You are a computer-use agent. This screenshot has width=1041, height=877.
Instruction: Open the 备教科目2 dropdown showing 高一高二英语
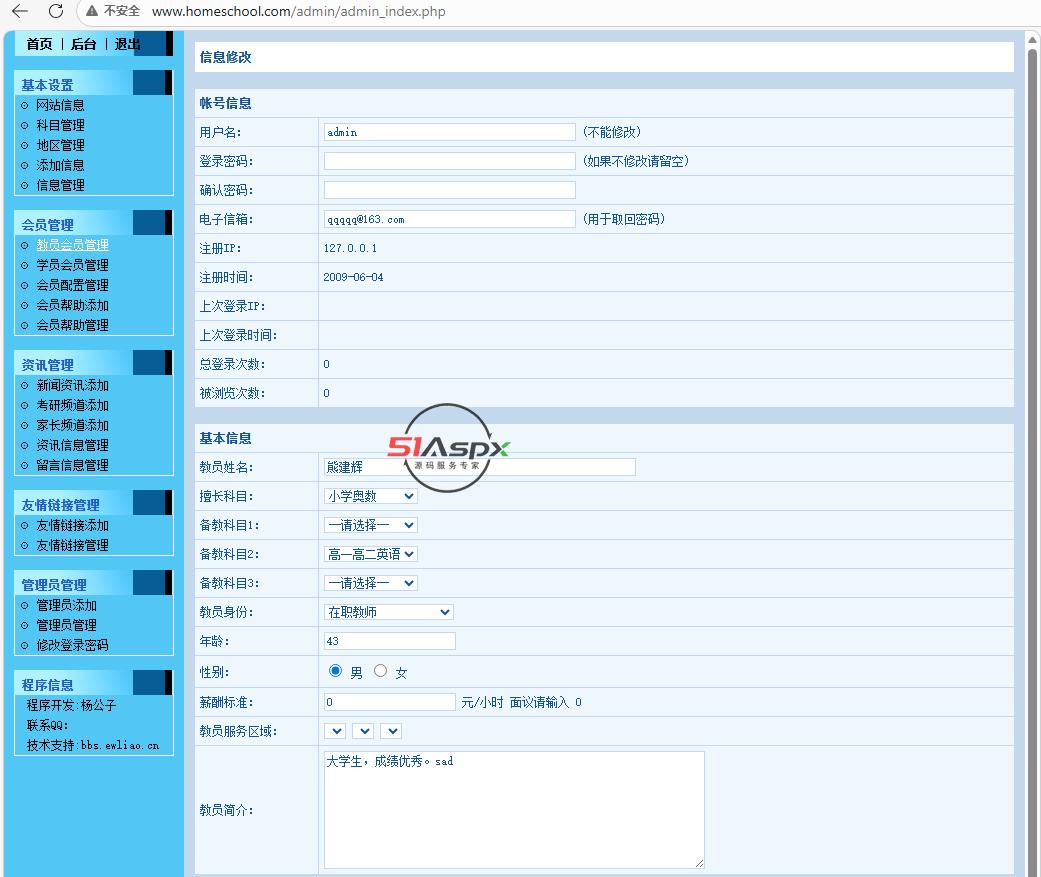click(370, 554)
